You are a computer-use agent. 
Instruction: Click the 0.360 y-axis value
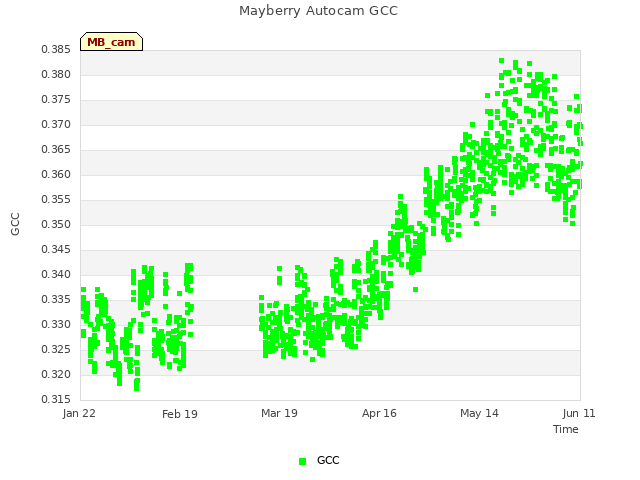point(56,174)
